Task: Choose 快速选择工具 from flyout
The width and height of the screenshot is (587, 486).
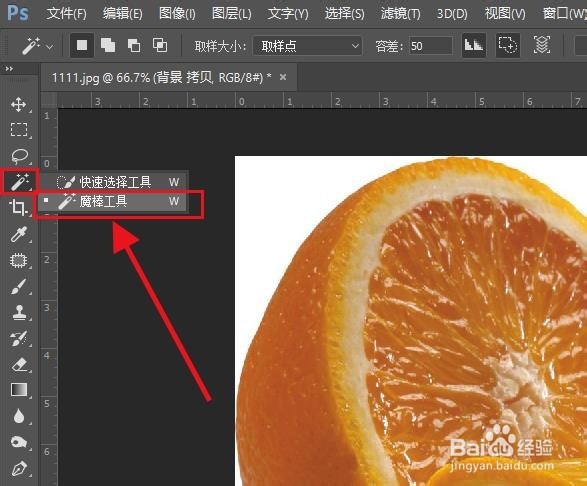Action: click(x=113, y=182)
